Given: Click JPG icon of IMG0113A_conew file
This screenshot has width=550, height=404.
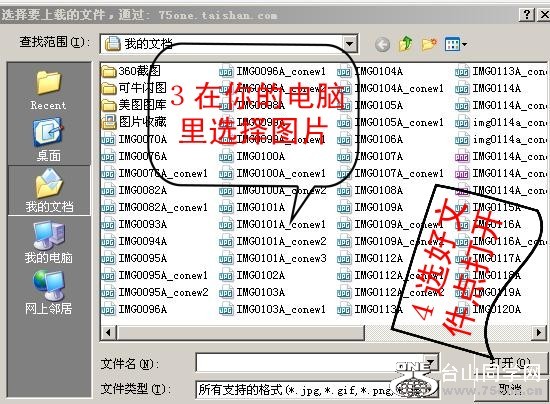Looking at the screenshot, I should pyautogui.click(x=462, y=72).
